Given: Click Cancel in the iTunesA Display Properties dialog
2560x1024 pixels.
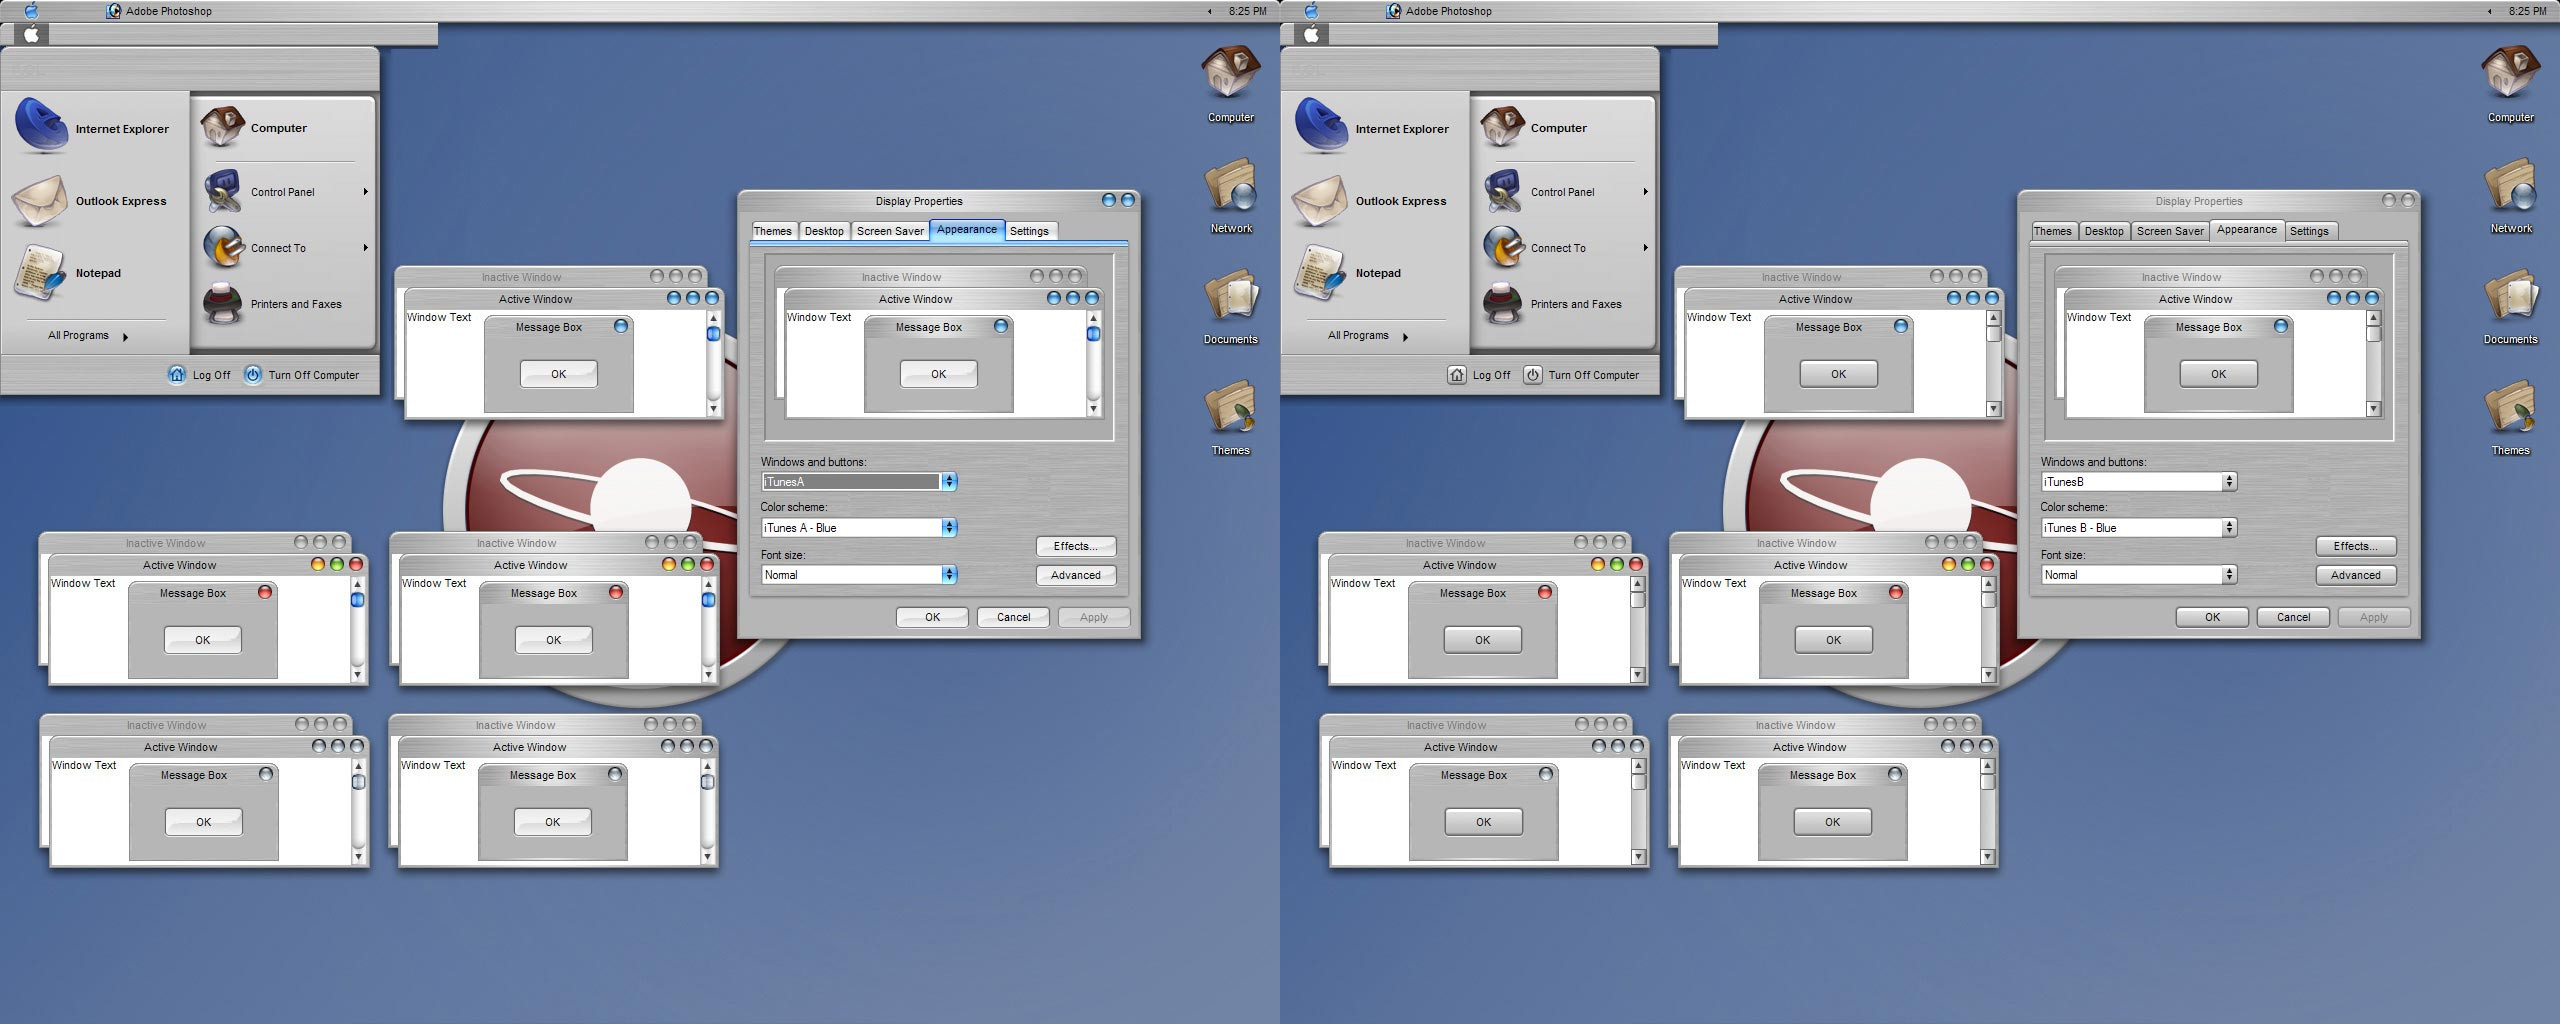Looking at the screenshot, I should [1013, 617].
